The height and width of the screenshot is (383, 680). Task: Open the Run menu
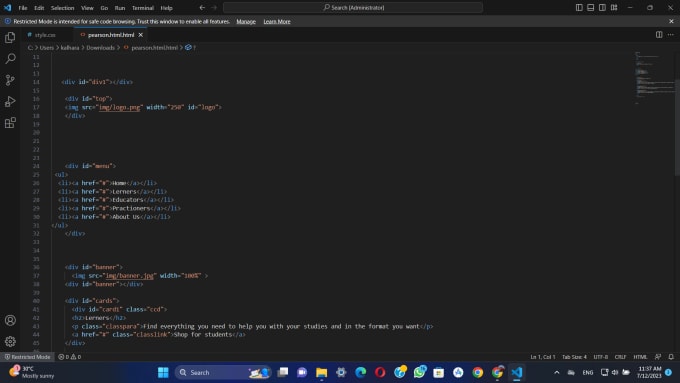coord(120,8)
